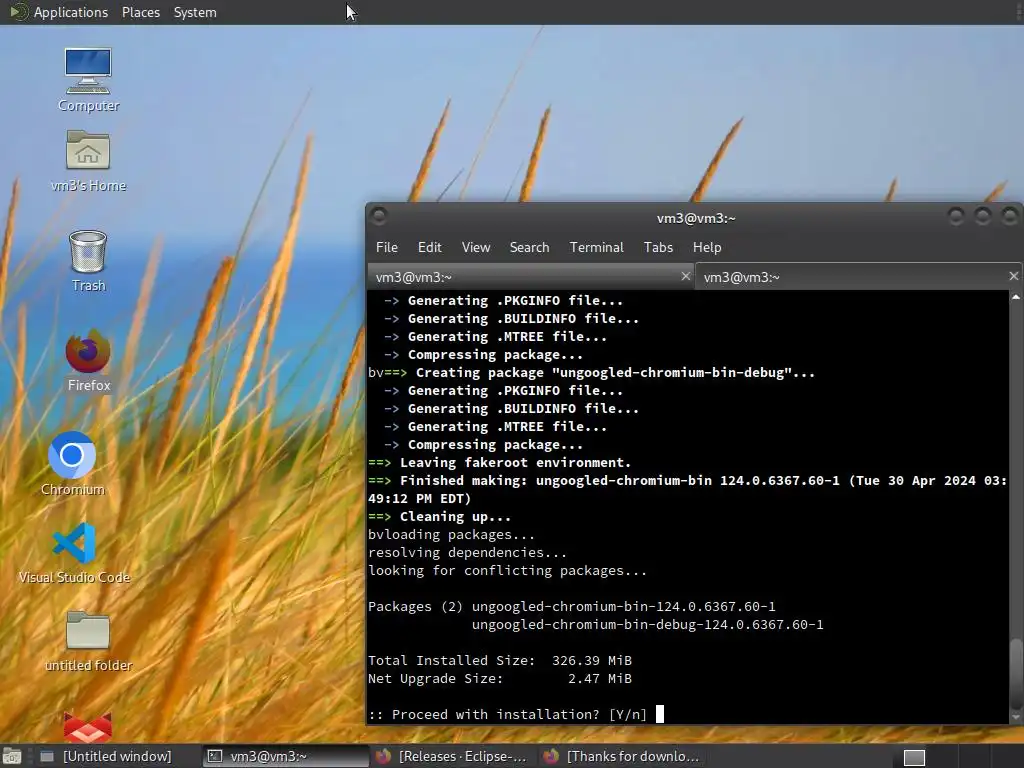
Task: Click the 'Net Upgrade Size: 2.47 MiB' line
Action: (500, 679)
